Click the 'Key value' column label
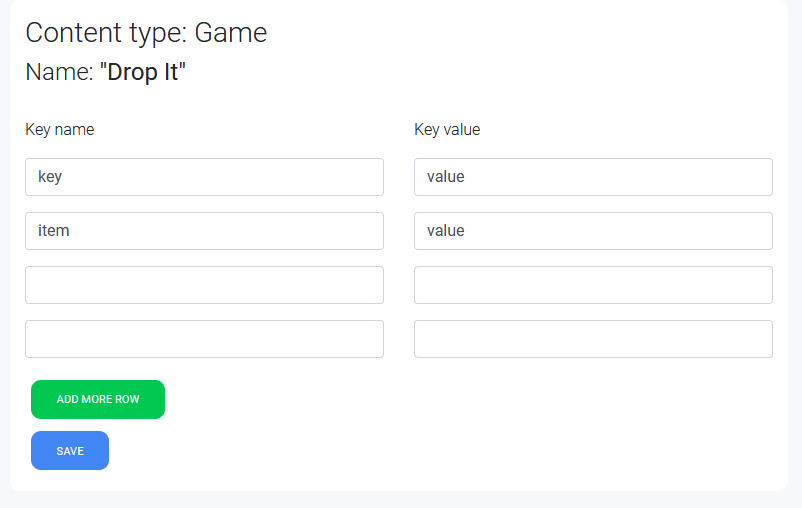This screenshot has height=508, width=802. point(447,129)
